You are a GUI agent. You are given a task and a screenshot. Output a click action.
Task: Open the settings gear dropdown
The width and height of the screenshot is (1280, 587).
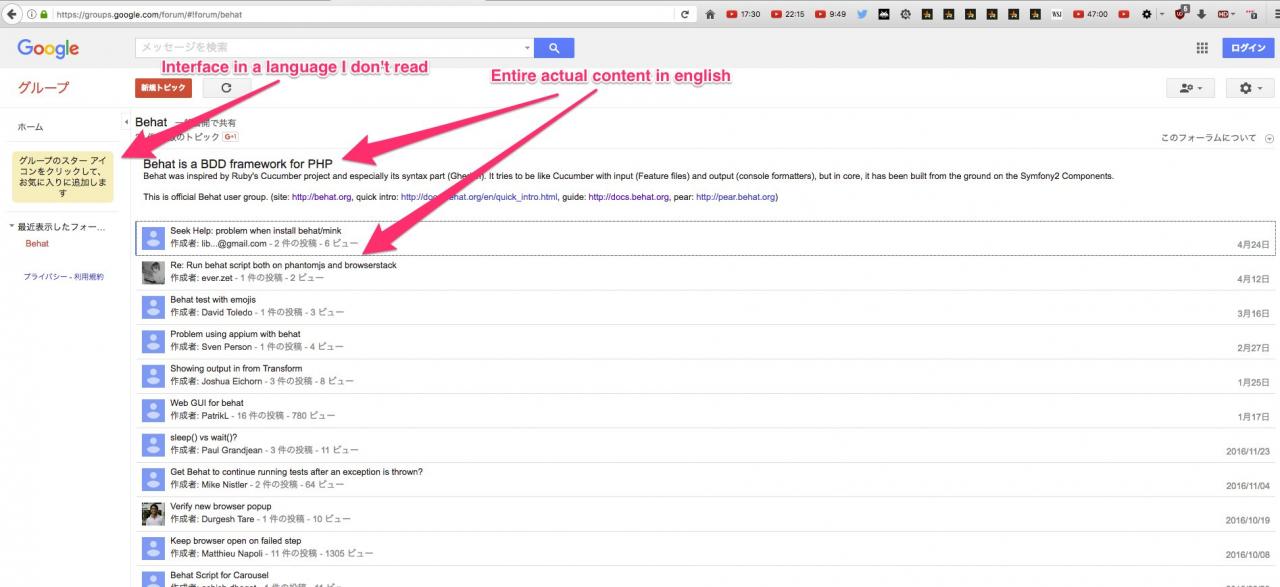coord(1250,88)
